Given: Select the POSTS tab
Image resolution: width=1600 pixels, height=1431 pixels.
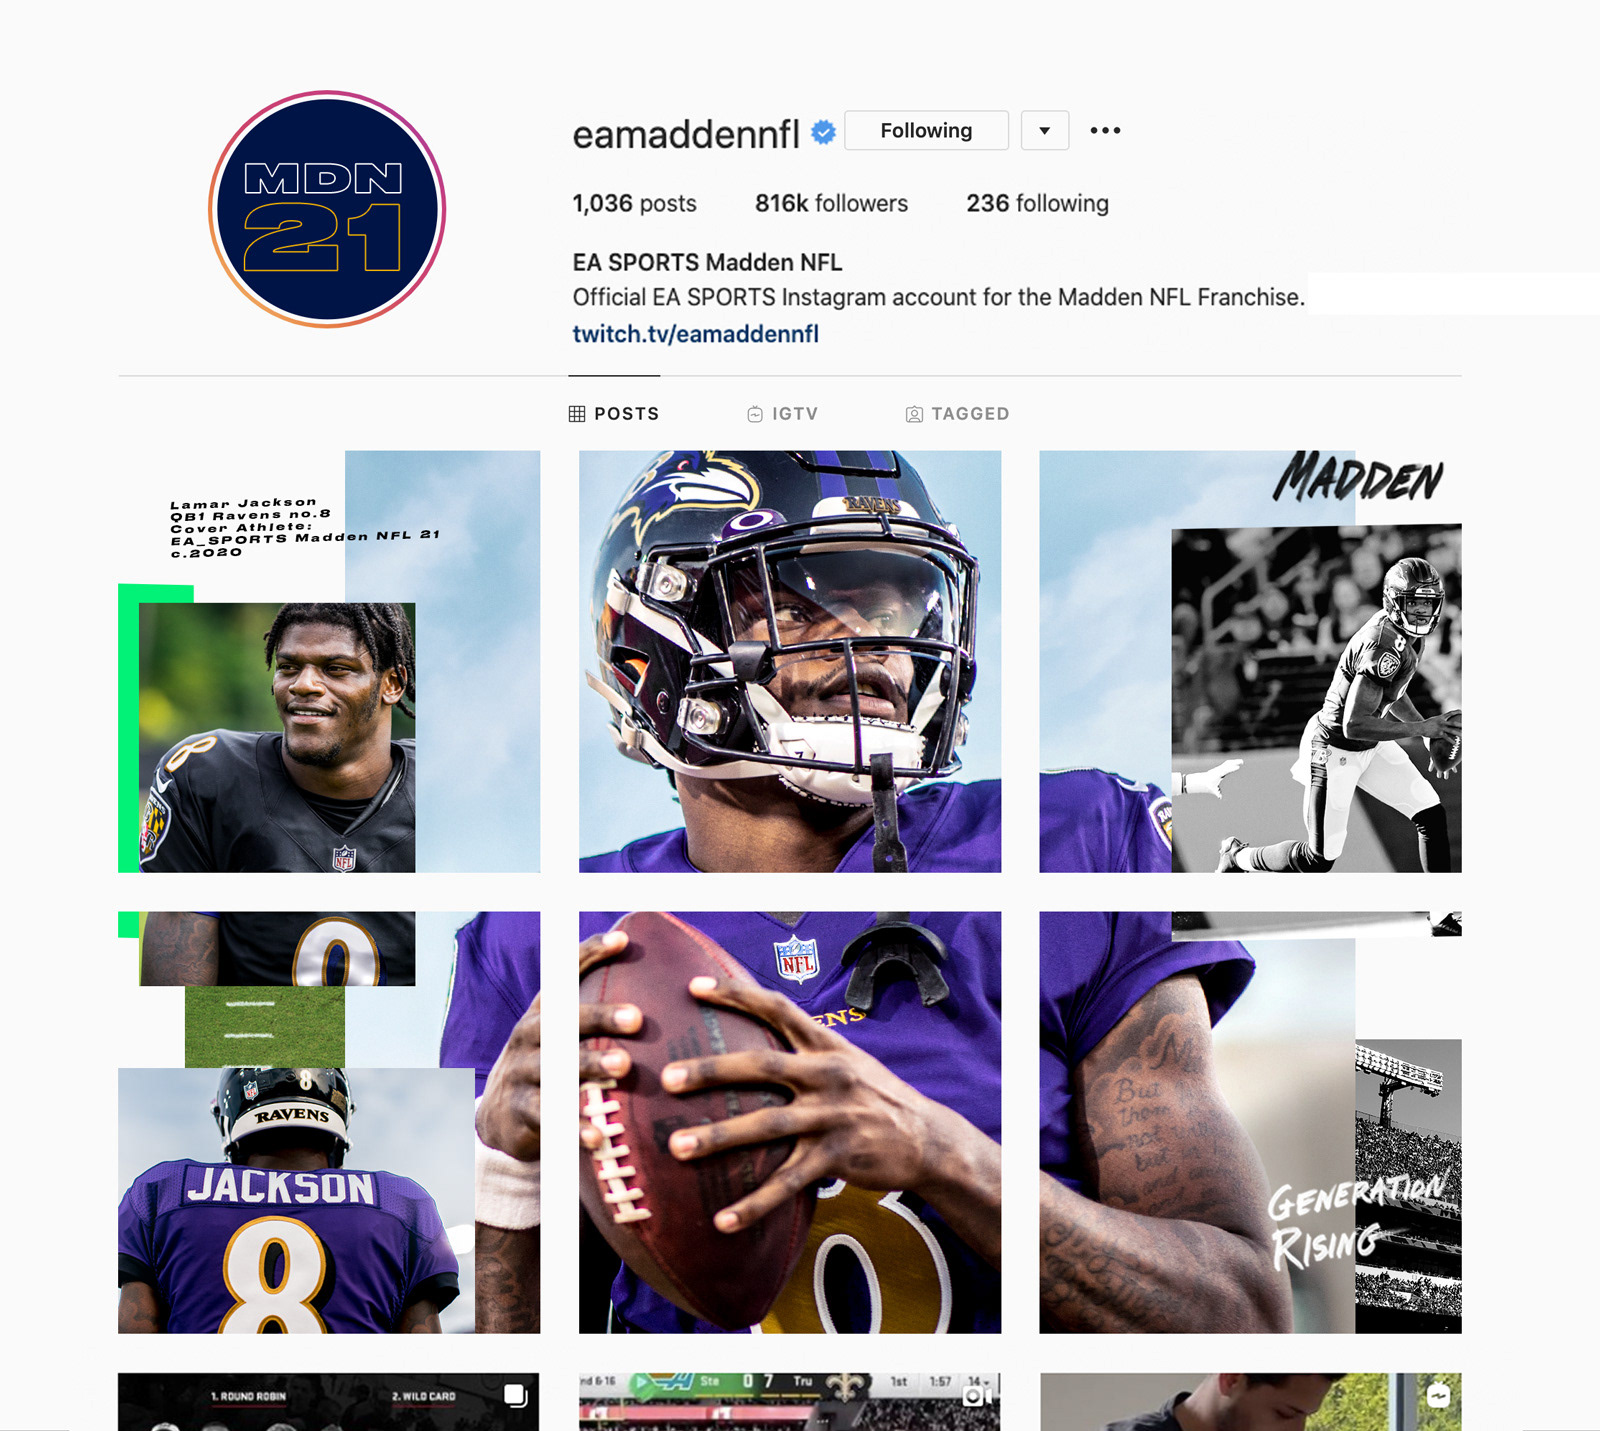Looking at the screenshot, I should [614, 414].
